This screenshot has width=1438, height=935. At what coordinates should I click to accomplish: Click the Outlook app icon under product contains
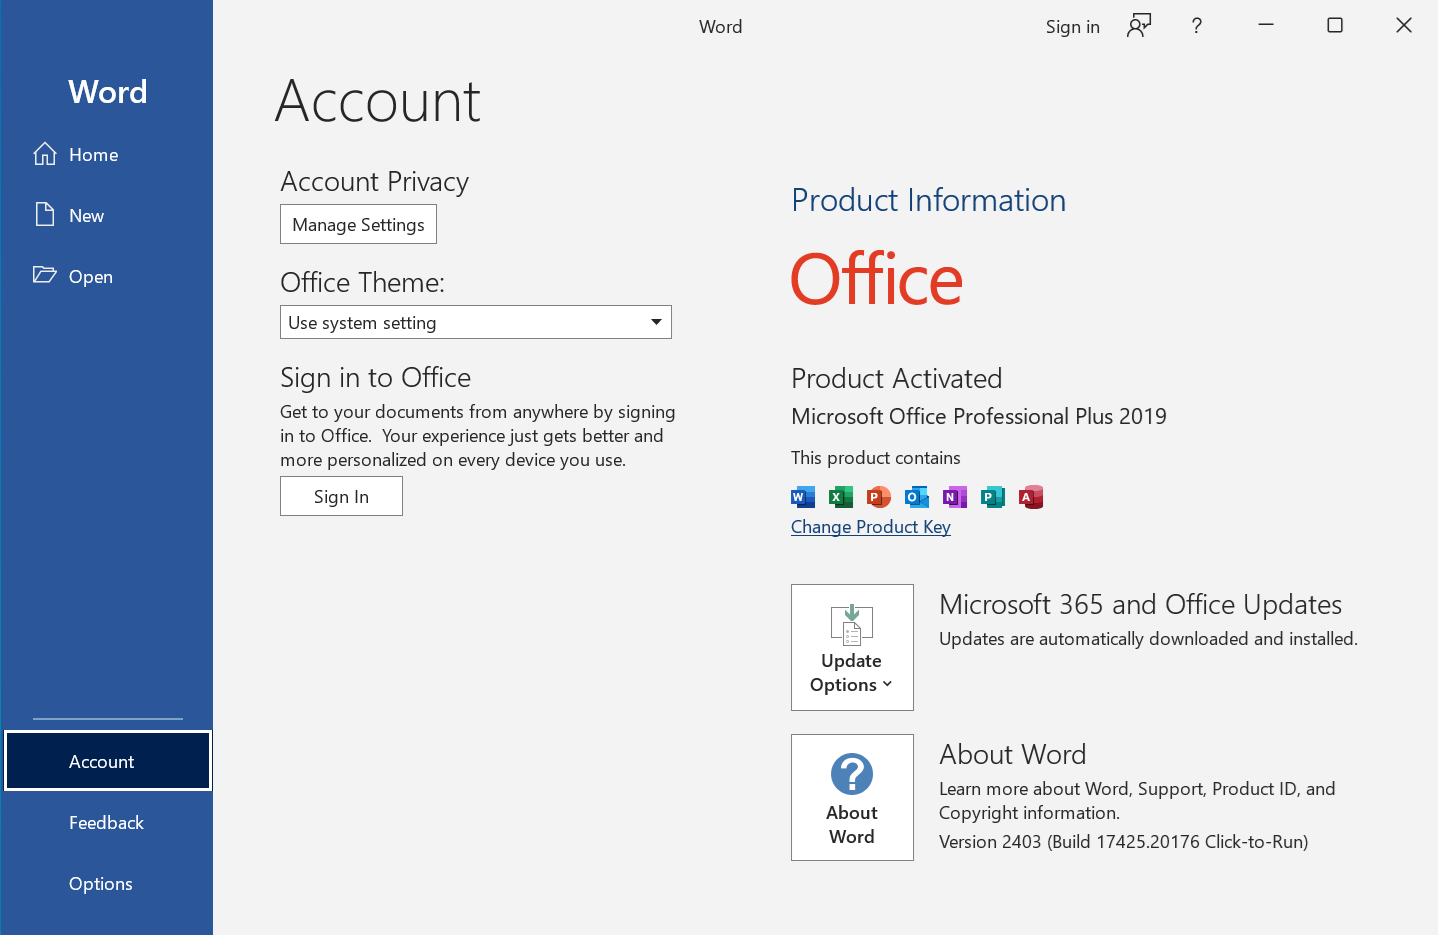coord(917,497)
